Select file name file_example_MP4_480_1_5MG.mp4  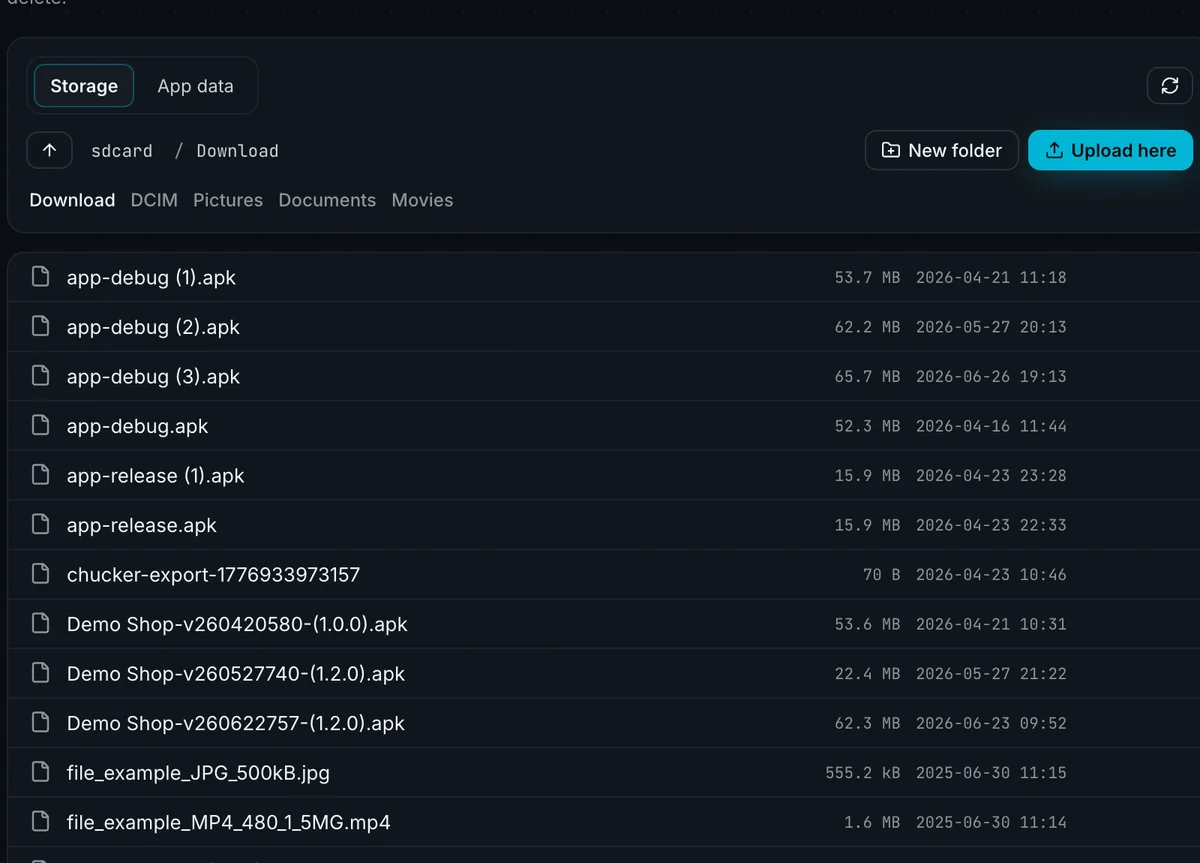229,822
